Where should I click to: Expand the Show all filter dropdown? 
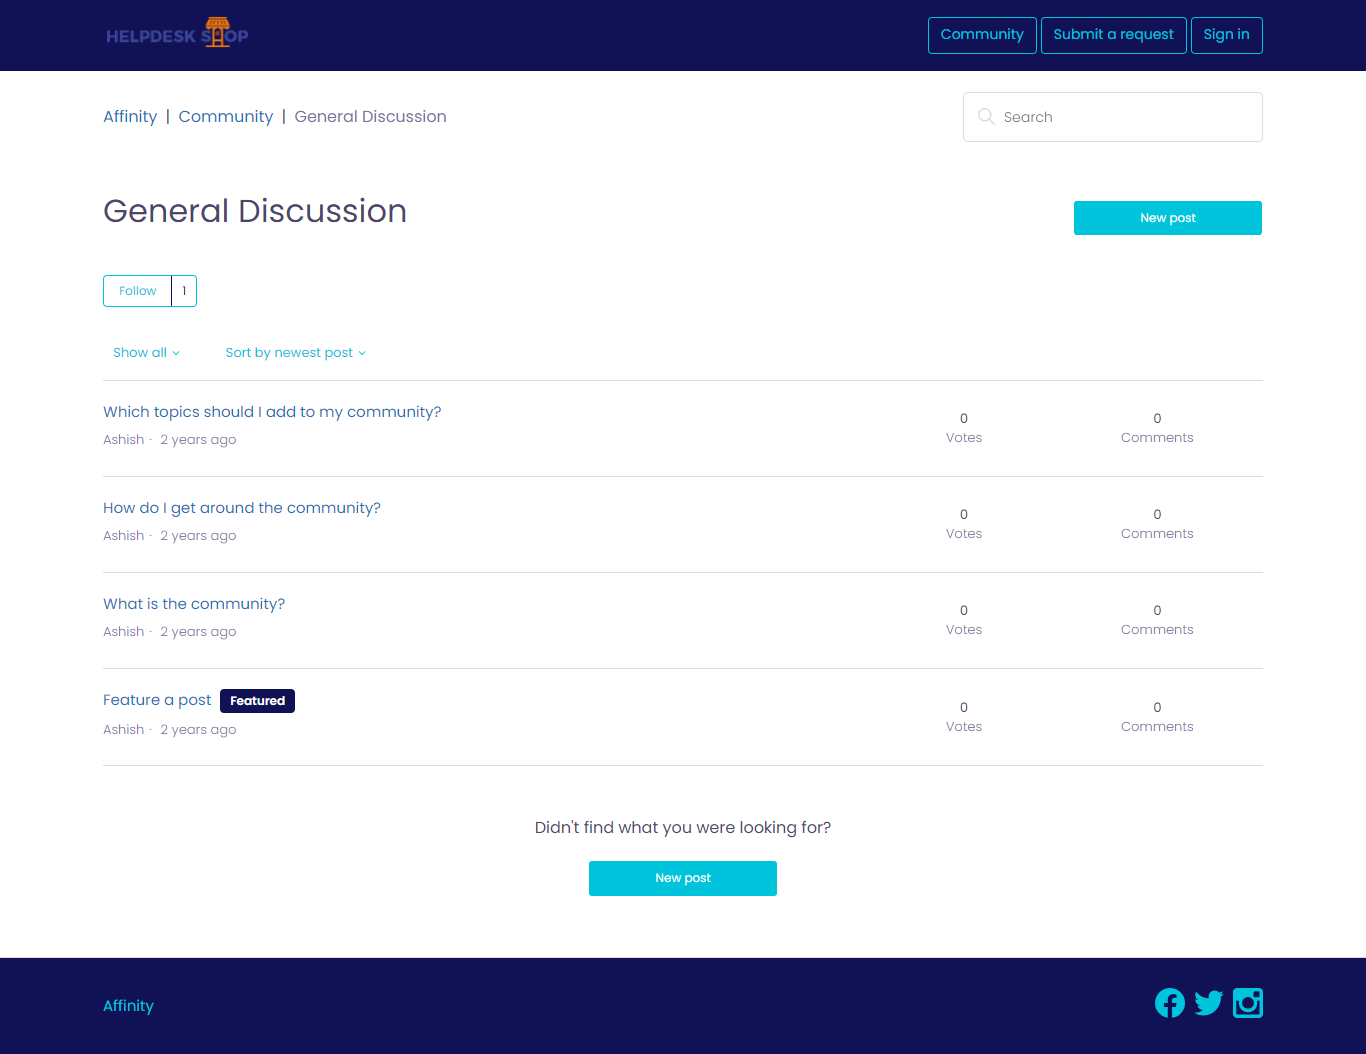[146, 353]
